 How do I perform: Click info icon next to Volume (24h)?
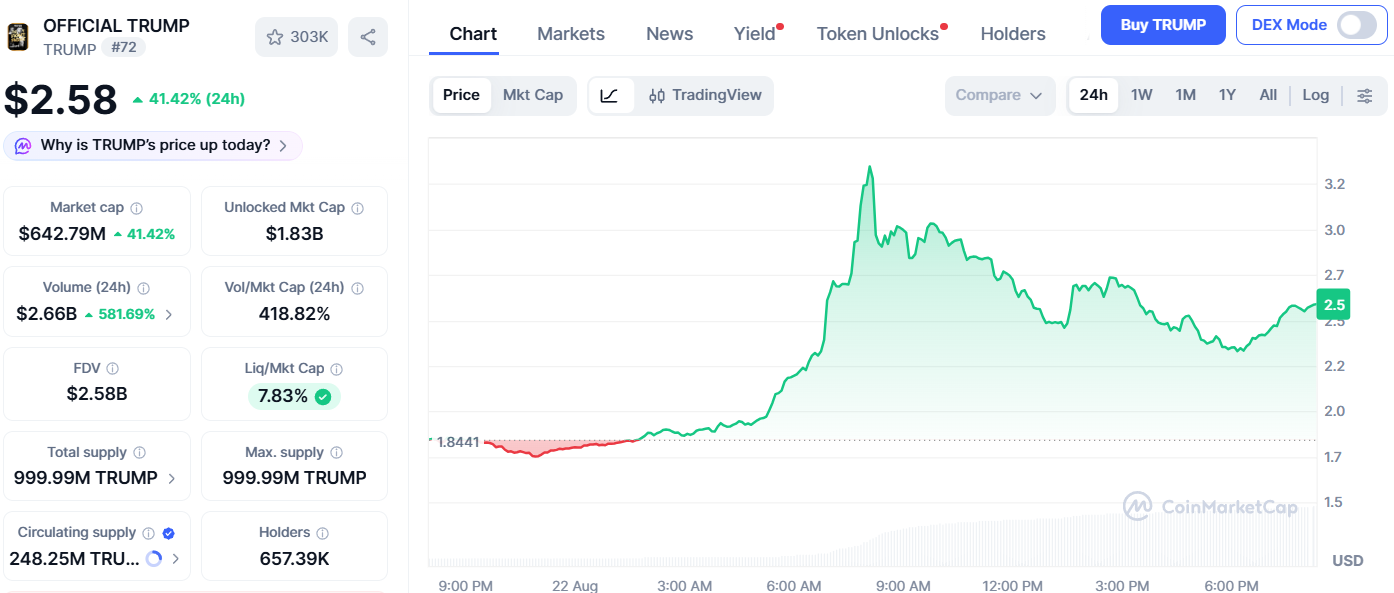[x=144, y=288]
